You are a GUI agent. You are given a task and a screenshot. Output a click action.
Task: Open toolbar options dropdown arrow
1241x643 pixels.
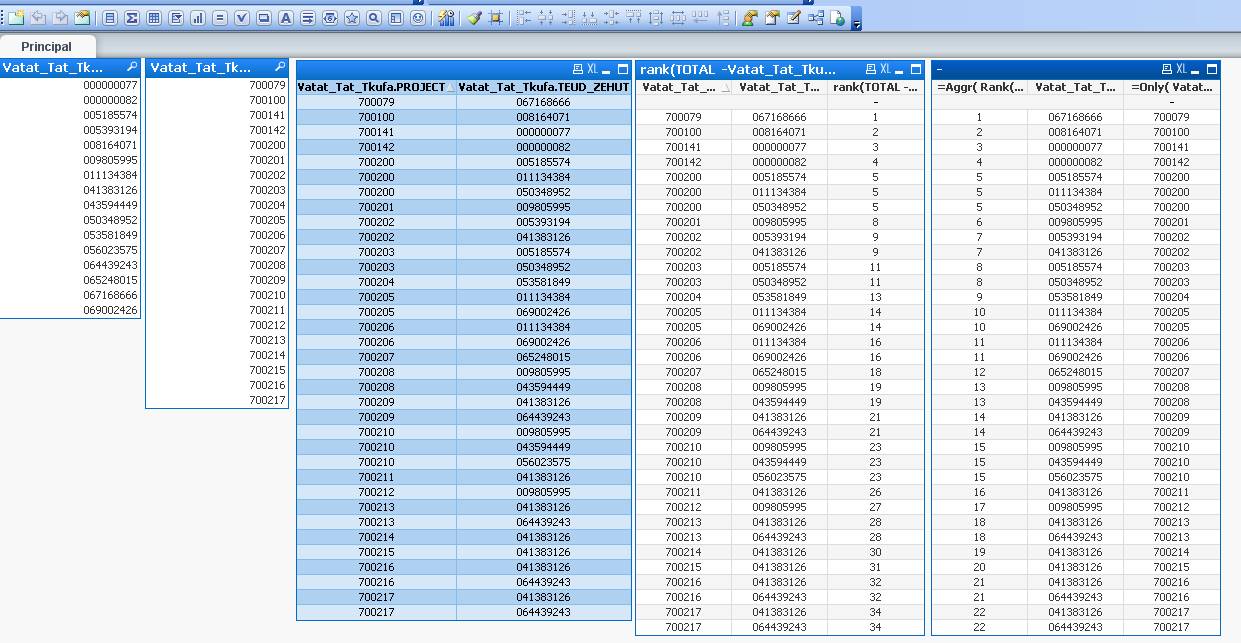[857, 24]
